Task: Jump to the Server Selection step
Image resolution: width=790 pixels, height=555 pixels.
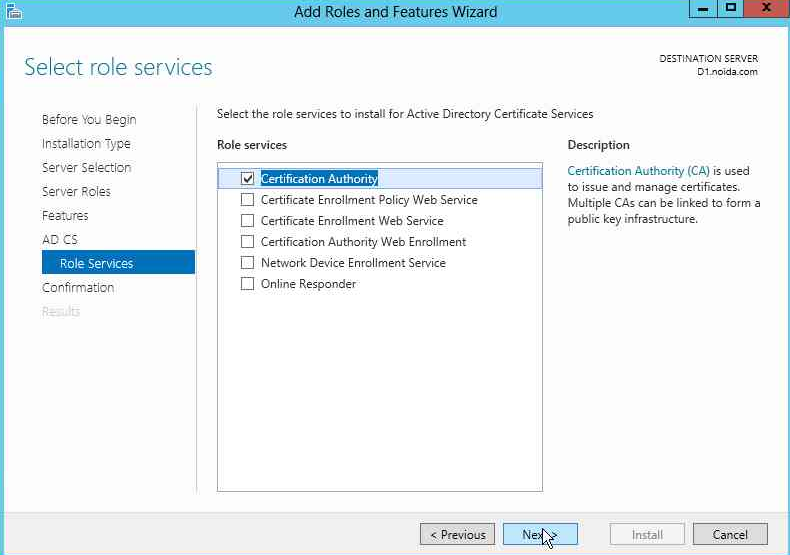Action: [x=87, y=168]
